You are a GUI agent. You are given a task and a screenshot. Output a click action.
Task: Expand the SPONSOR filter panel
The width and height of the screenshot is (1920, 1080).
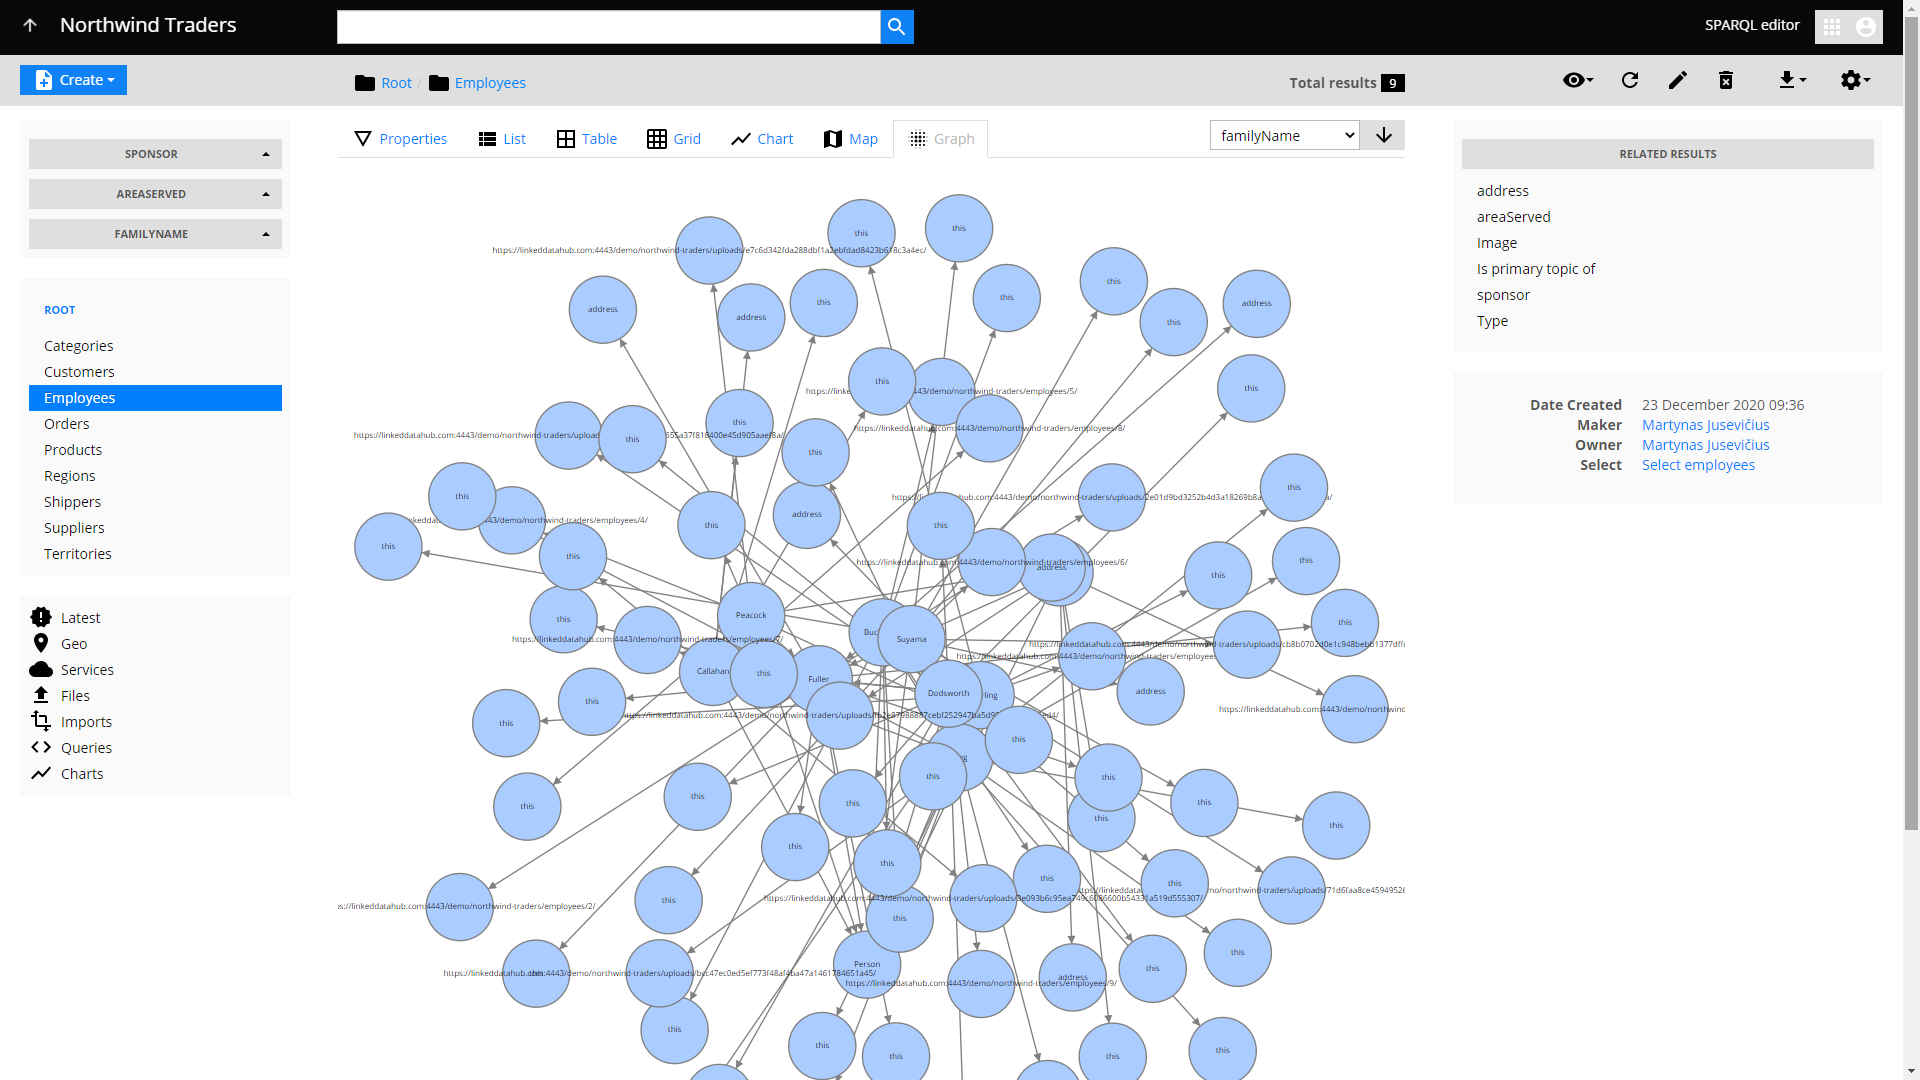pyautogui.click(x=155, y=154)
